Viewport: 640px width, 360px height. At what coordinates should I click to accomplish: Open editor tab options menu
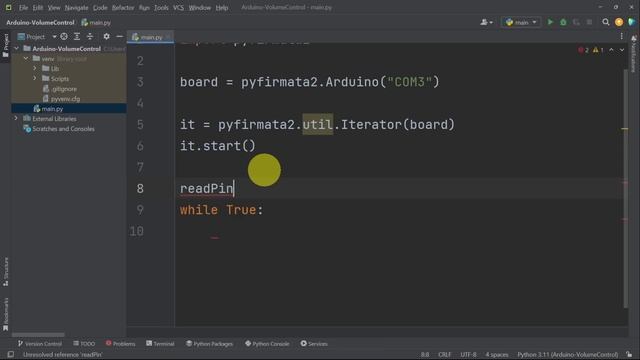[621, 36]
